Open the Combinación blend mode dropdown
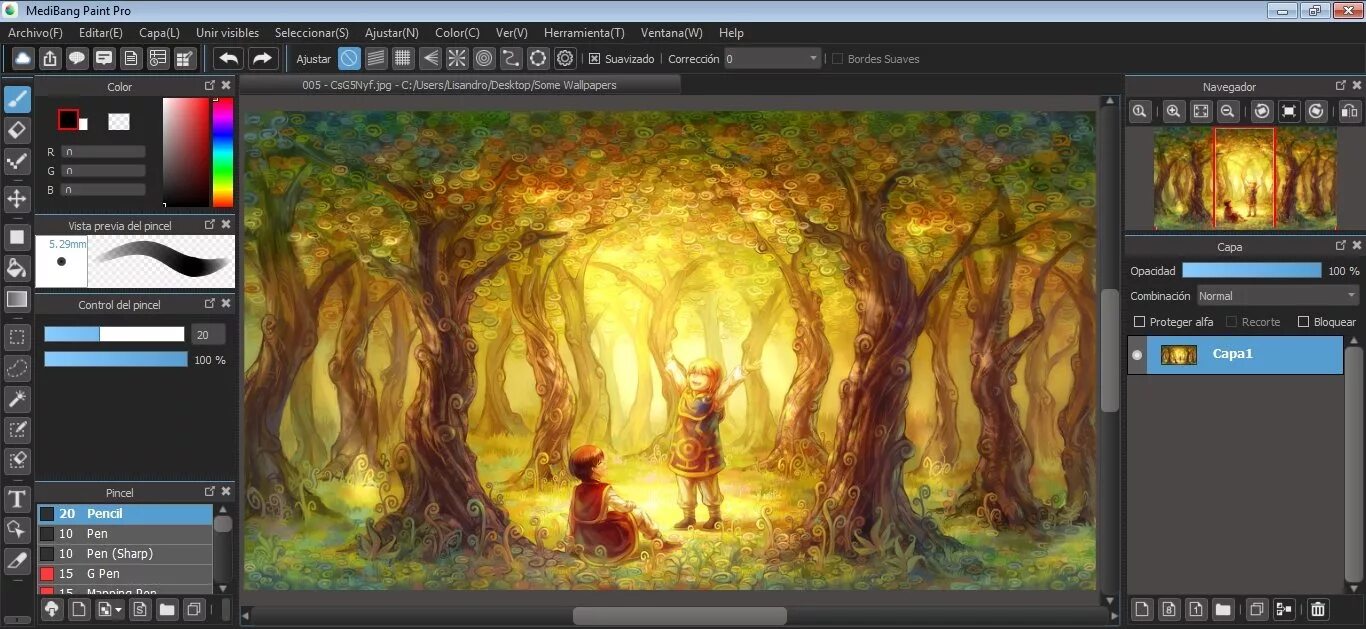The image size is (1366, 629). [x=1277, y=296]
